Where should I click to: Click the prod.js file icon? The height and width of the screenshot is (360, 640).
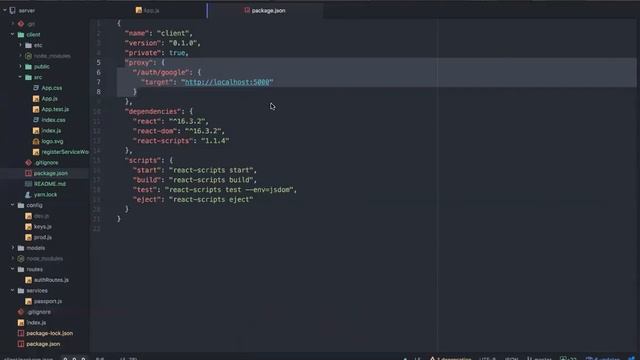(x=28, y=237)
